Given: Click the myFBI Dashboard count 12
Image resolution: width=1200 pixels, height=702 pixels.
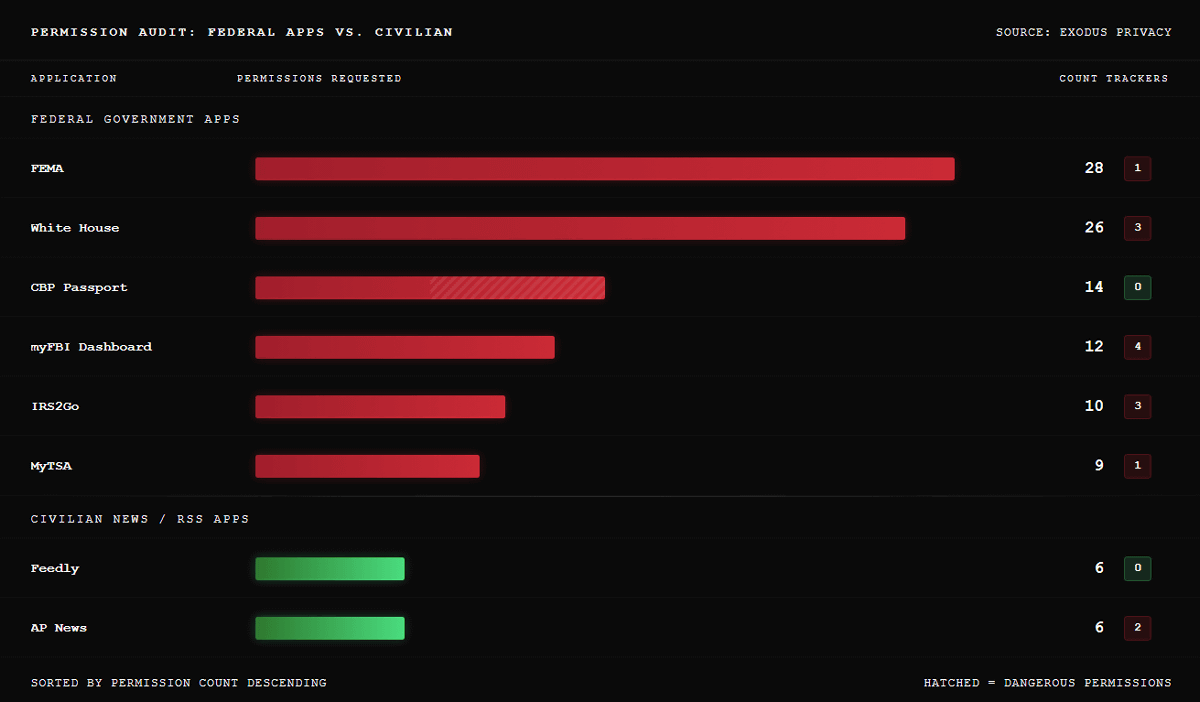Looking at the screenshot, I should [1094, 347].
